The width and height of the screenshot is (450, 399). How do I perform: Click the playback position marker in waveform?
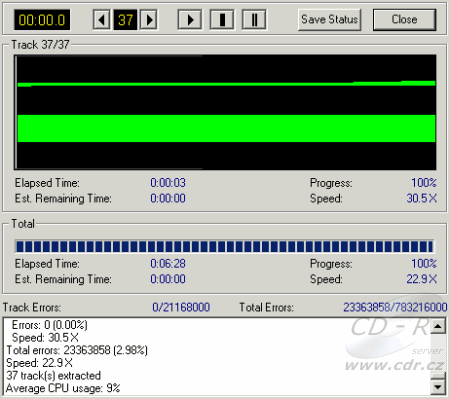coord(16,112)
